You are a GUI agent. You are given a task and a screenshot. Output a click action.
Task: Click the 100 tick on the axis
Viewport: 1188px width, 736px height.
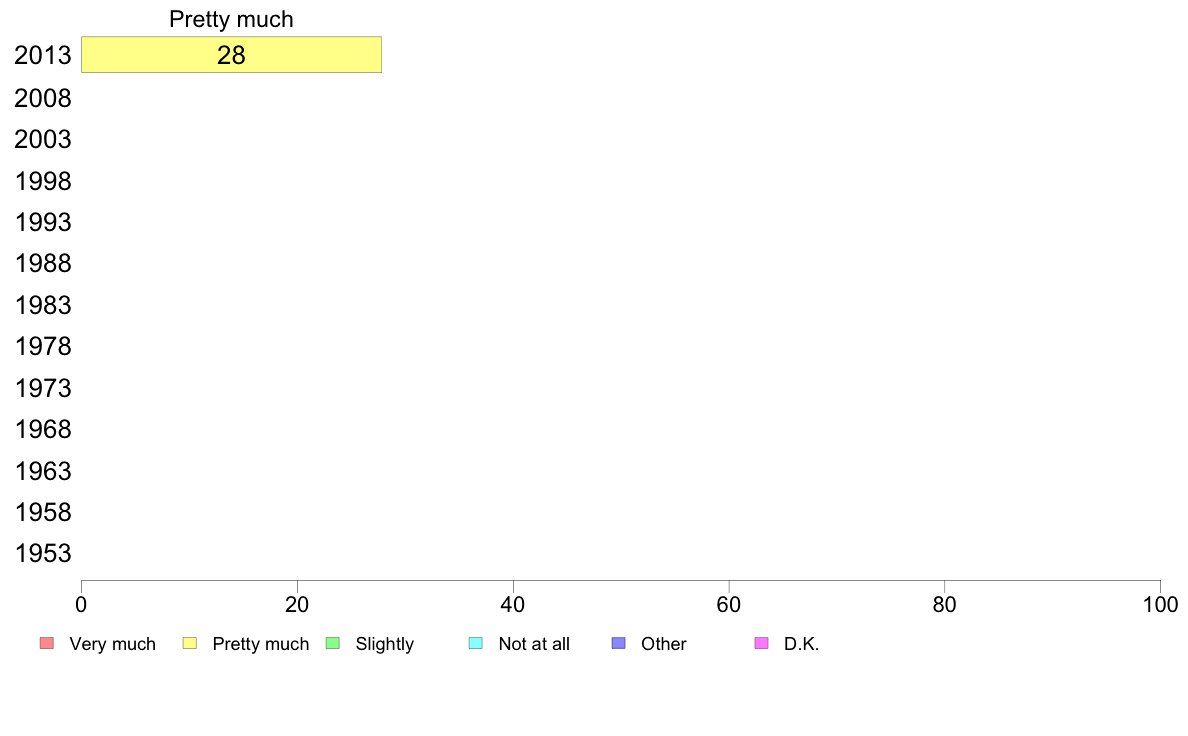(x=1160, y=604)
